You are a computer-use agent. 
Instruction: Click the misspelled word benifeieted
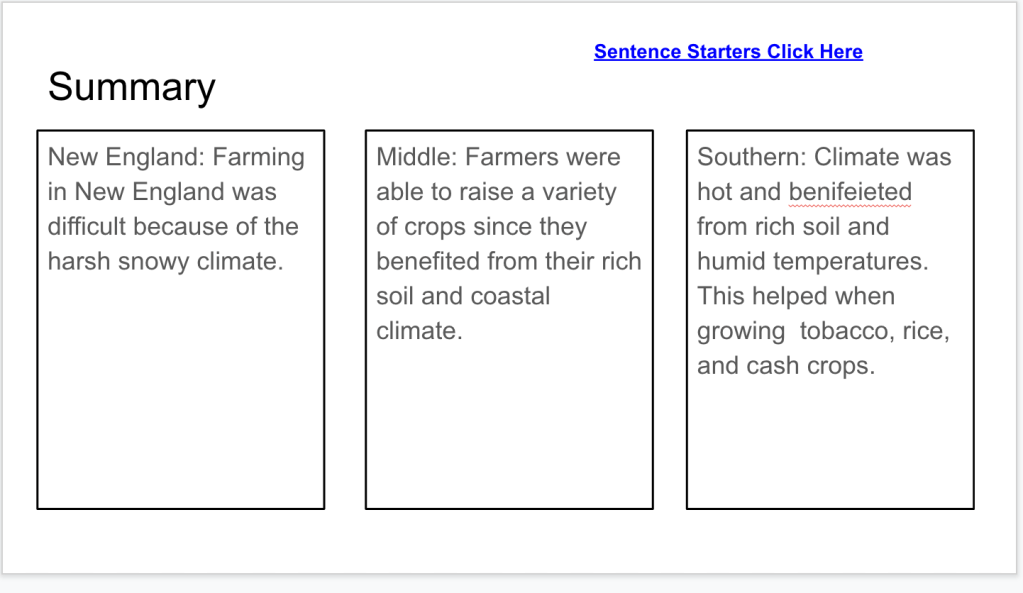(x=850, y=192)
